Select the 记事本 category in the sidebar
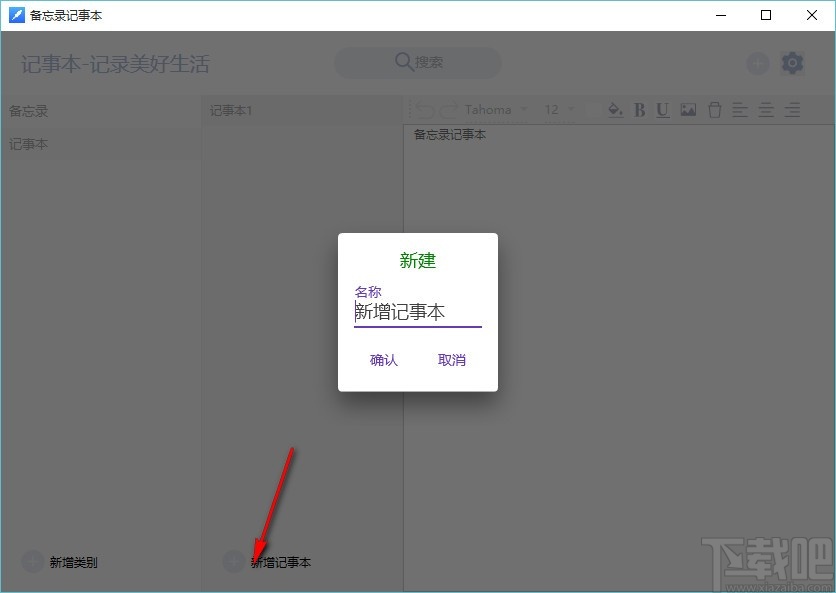 tap(32, 144)
